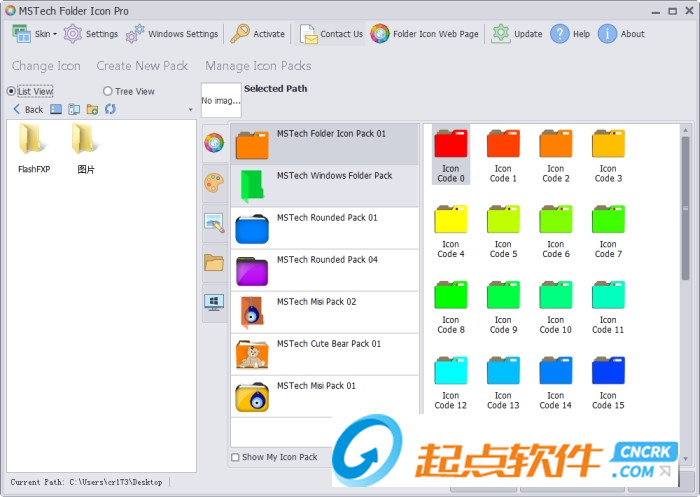This screenshot has height=497, width=700.
Task: Choose folder Icon Code 1
Action: point(503,155)
